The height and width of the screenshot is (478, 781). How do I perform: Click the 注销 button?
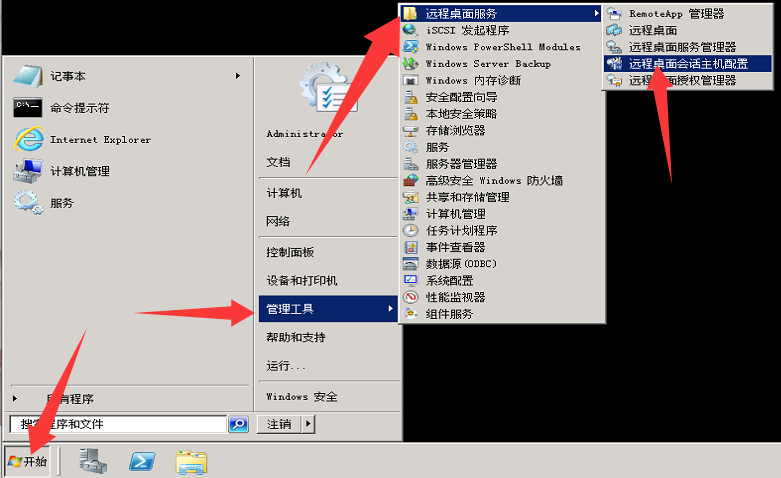(x=279, y=424)
